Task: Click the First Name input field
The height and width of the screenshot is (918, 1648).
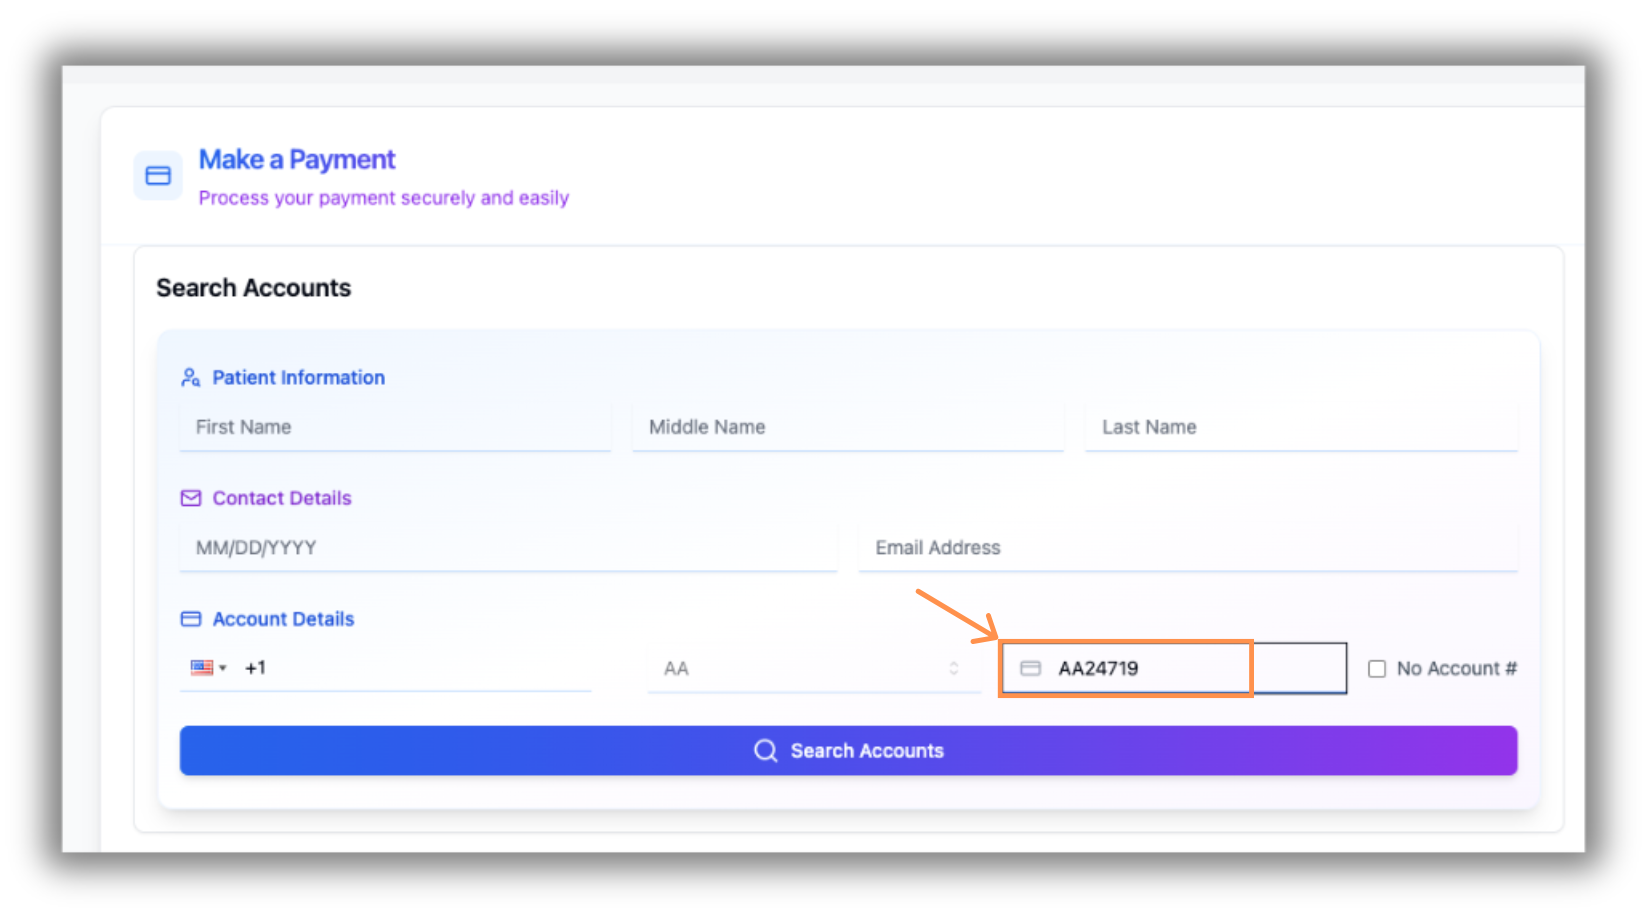Action: [x=395, y=427]
